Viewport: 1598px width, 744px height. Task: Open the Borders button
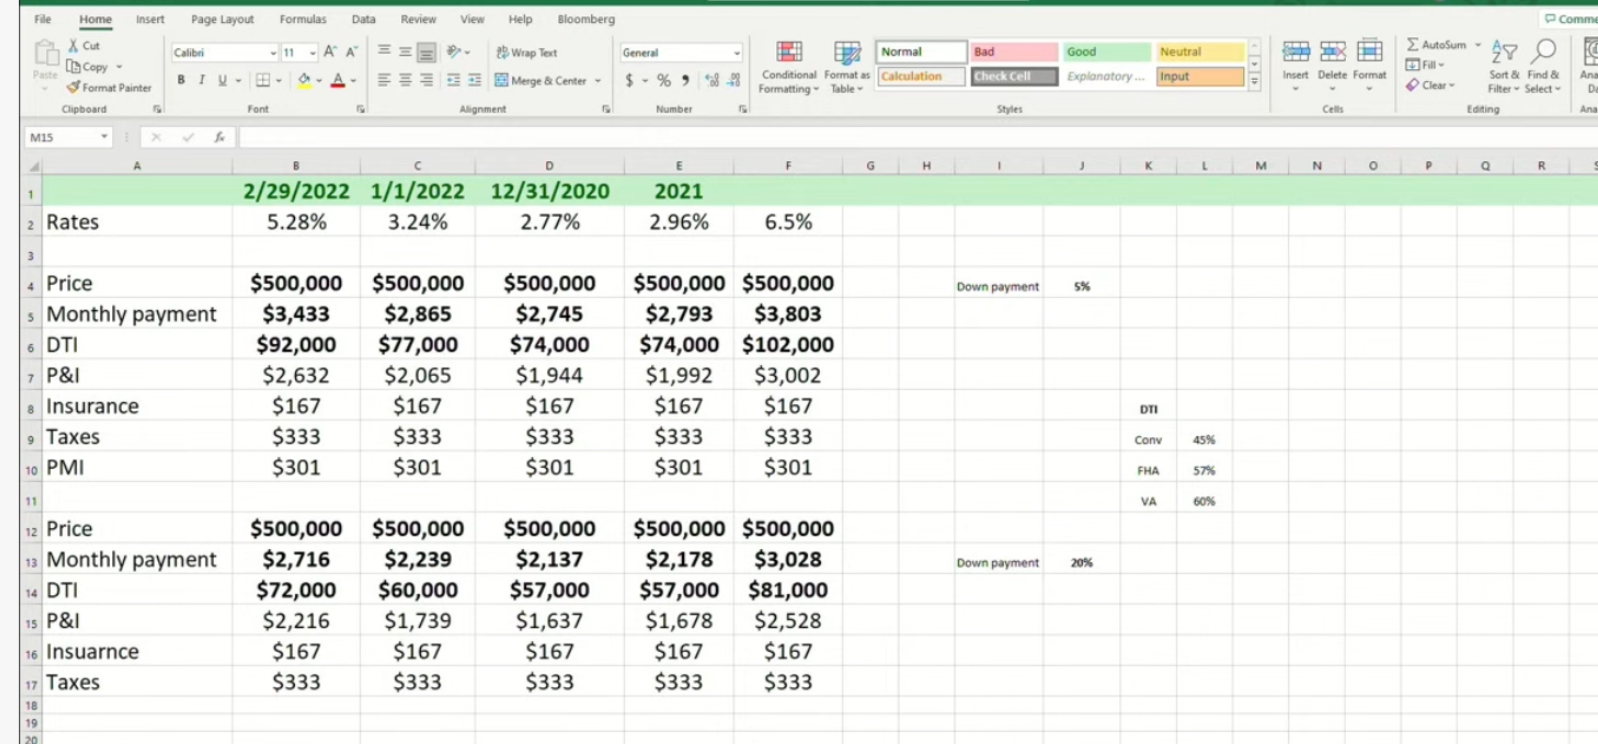click(263, 80)
